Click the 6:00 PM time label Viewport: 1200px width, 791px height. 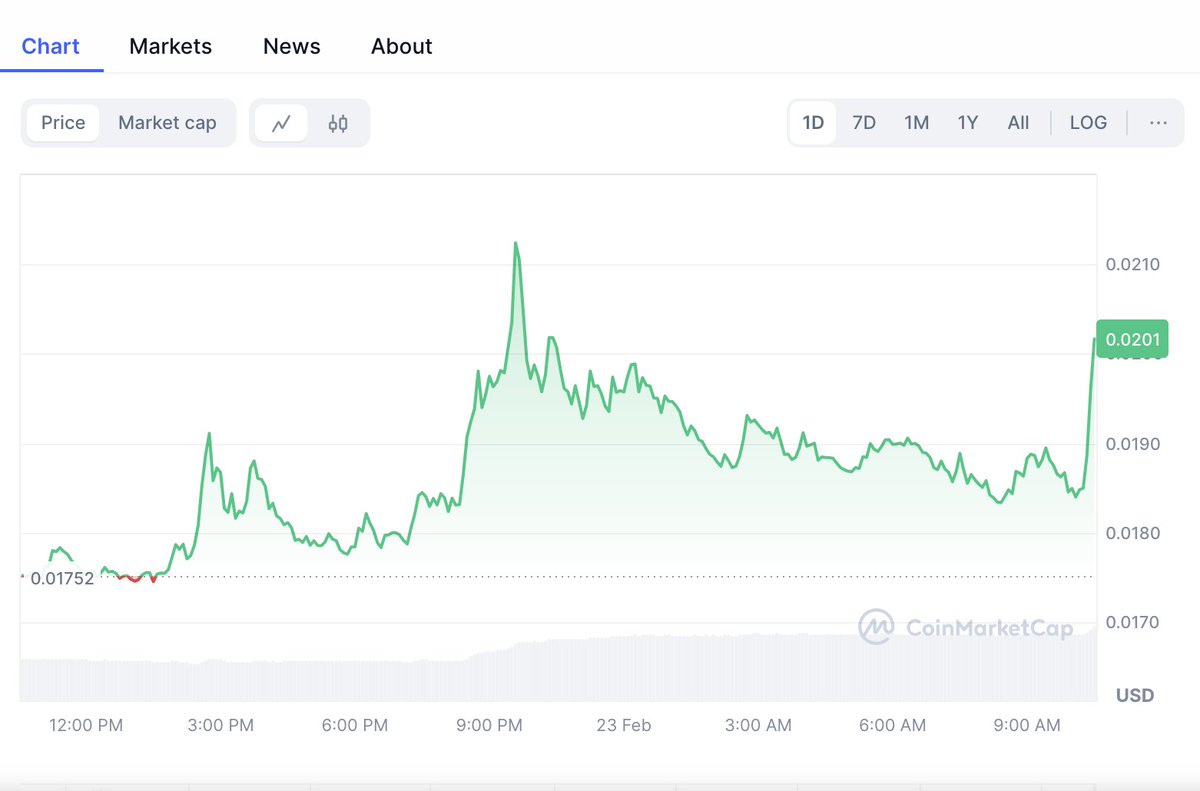pyautogui.click(x=354, y=725)
